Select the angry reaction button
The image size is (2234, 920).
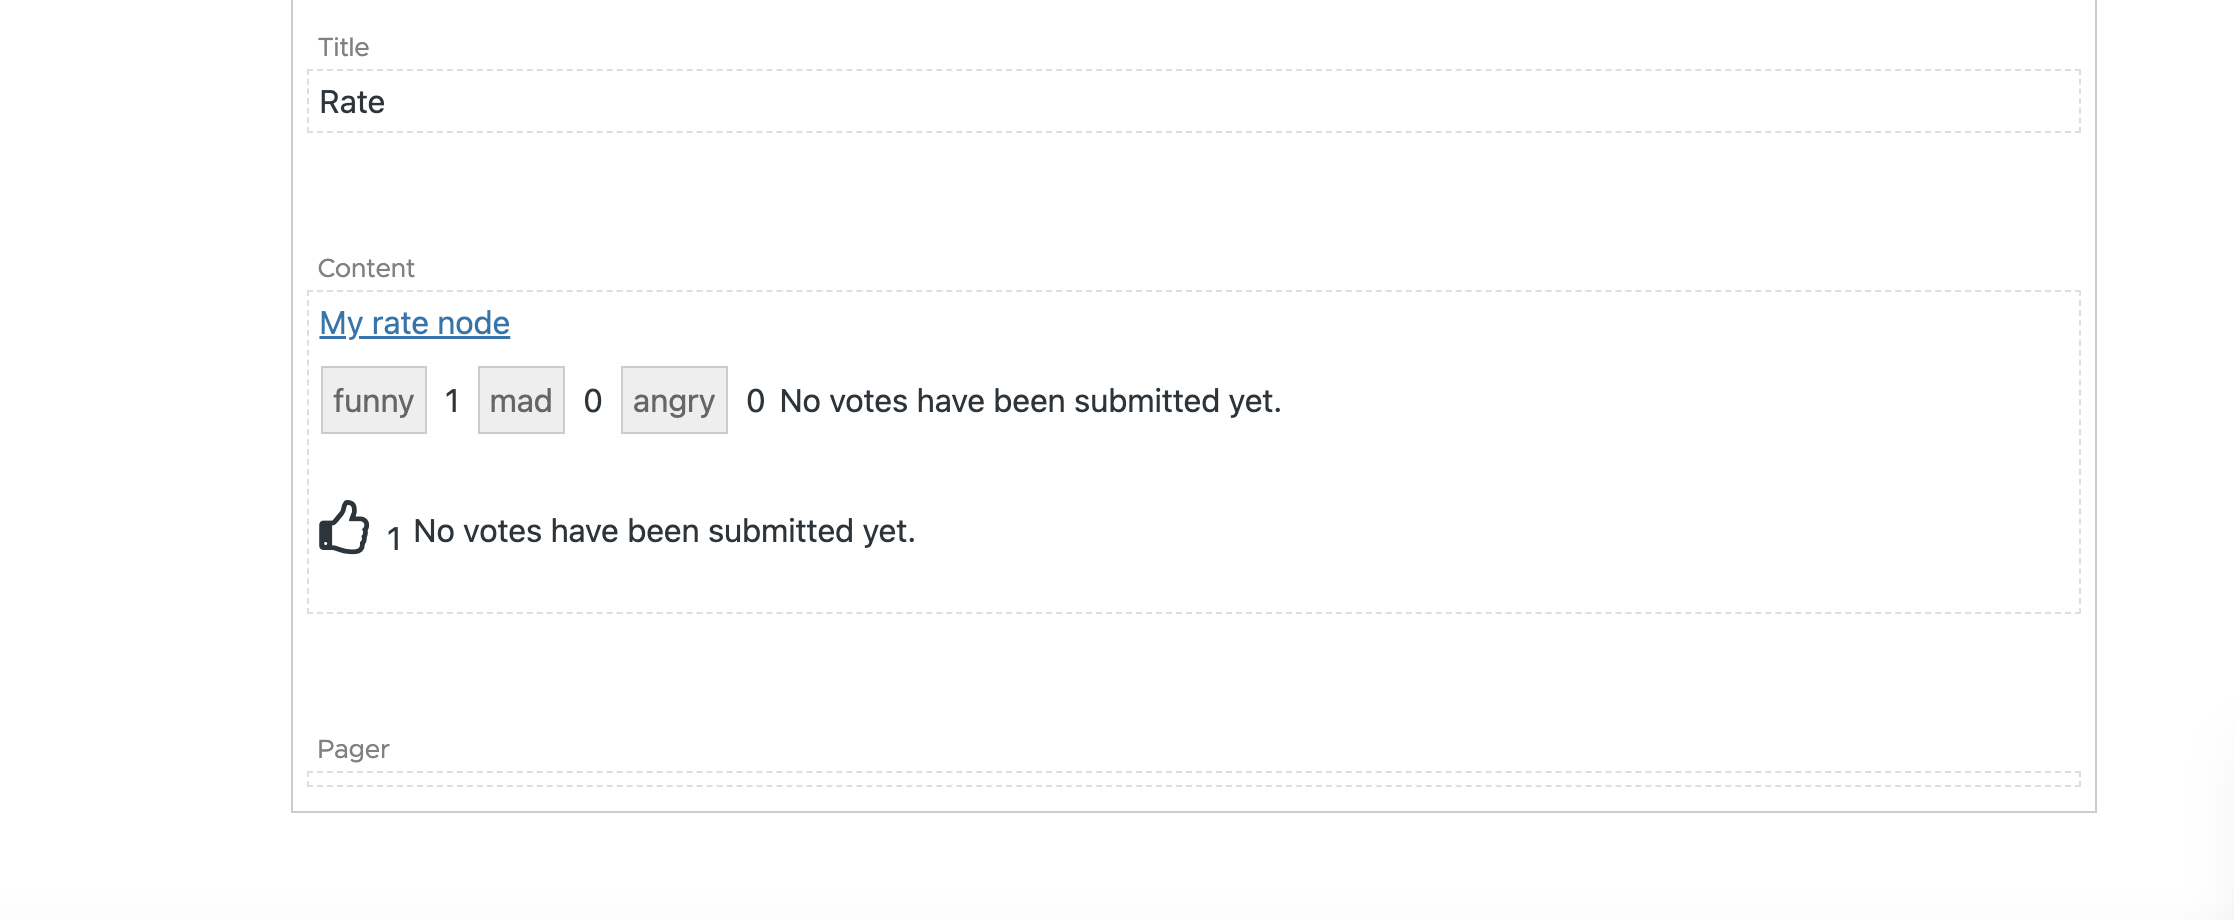click(x=673, y=401)
